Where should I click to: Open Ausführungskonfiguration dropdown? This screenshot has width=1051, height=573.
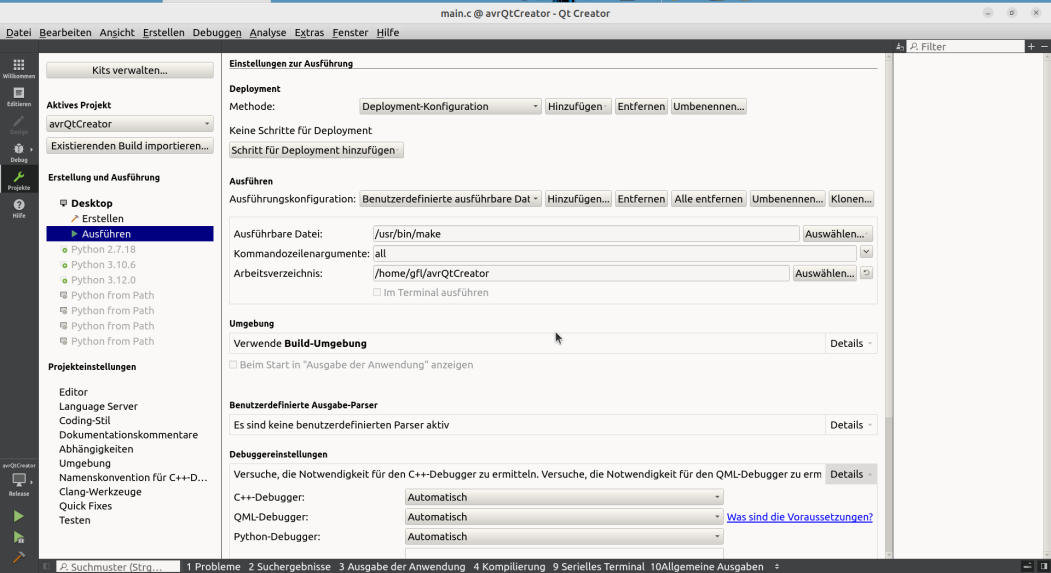tap(450, 199)
